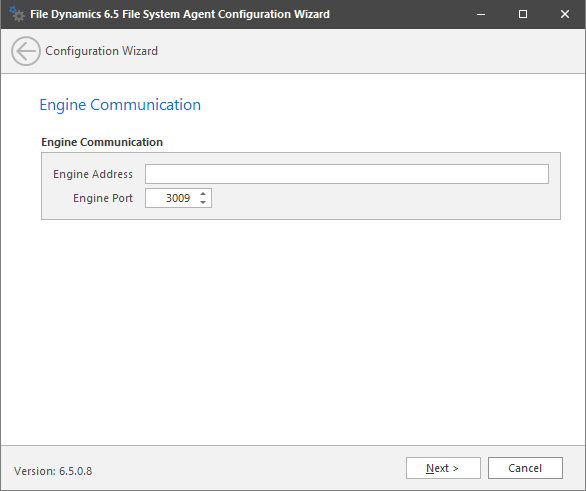Click the bold Engine Communication group label

102,142
